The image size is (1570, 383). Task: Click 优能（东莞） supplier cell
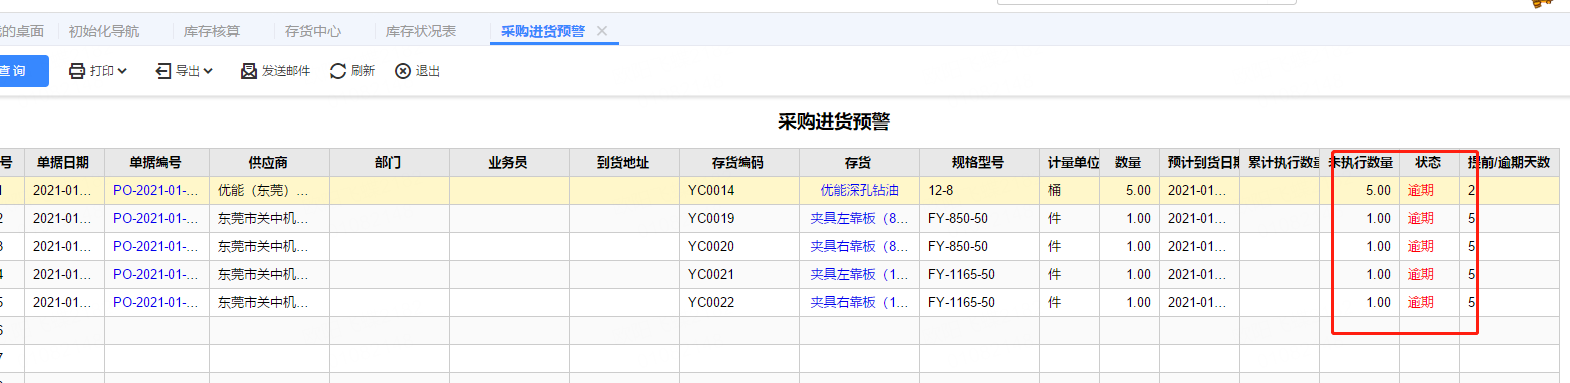click(270, 190)
